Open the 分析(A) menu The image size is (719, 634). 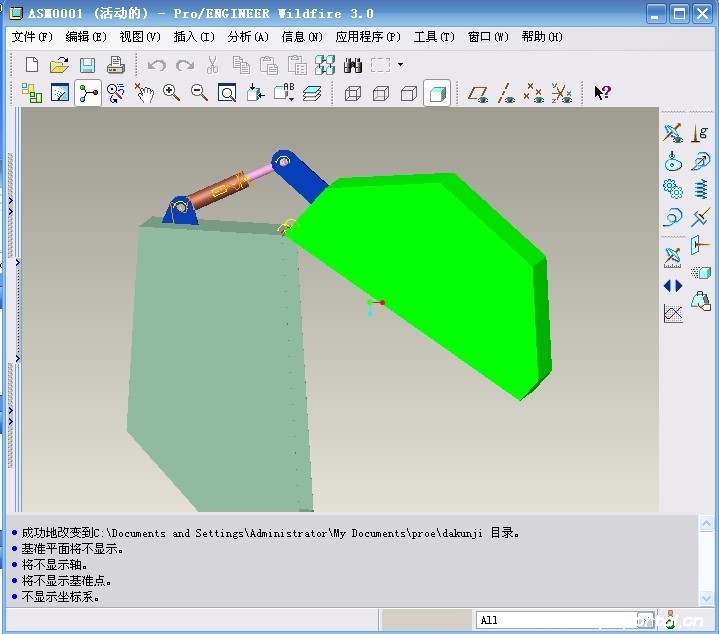tap(248, 37)
